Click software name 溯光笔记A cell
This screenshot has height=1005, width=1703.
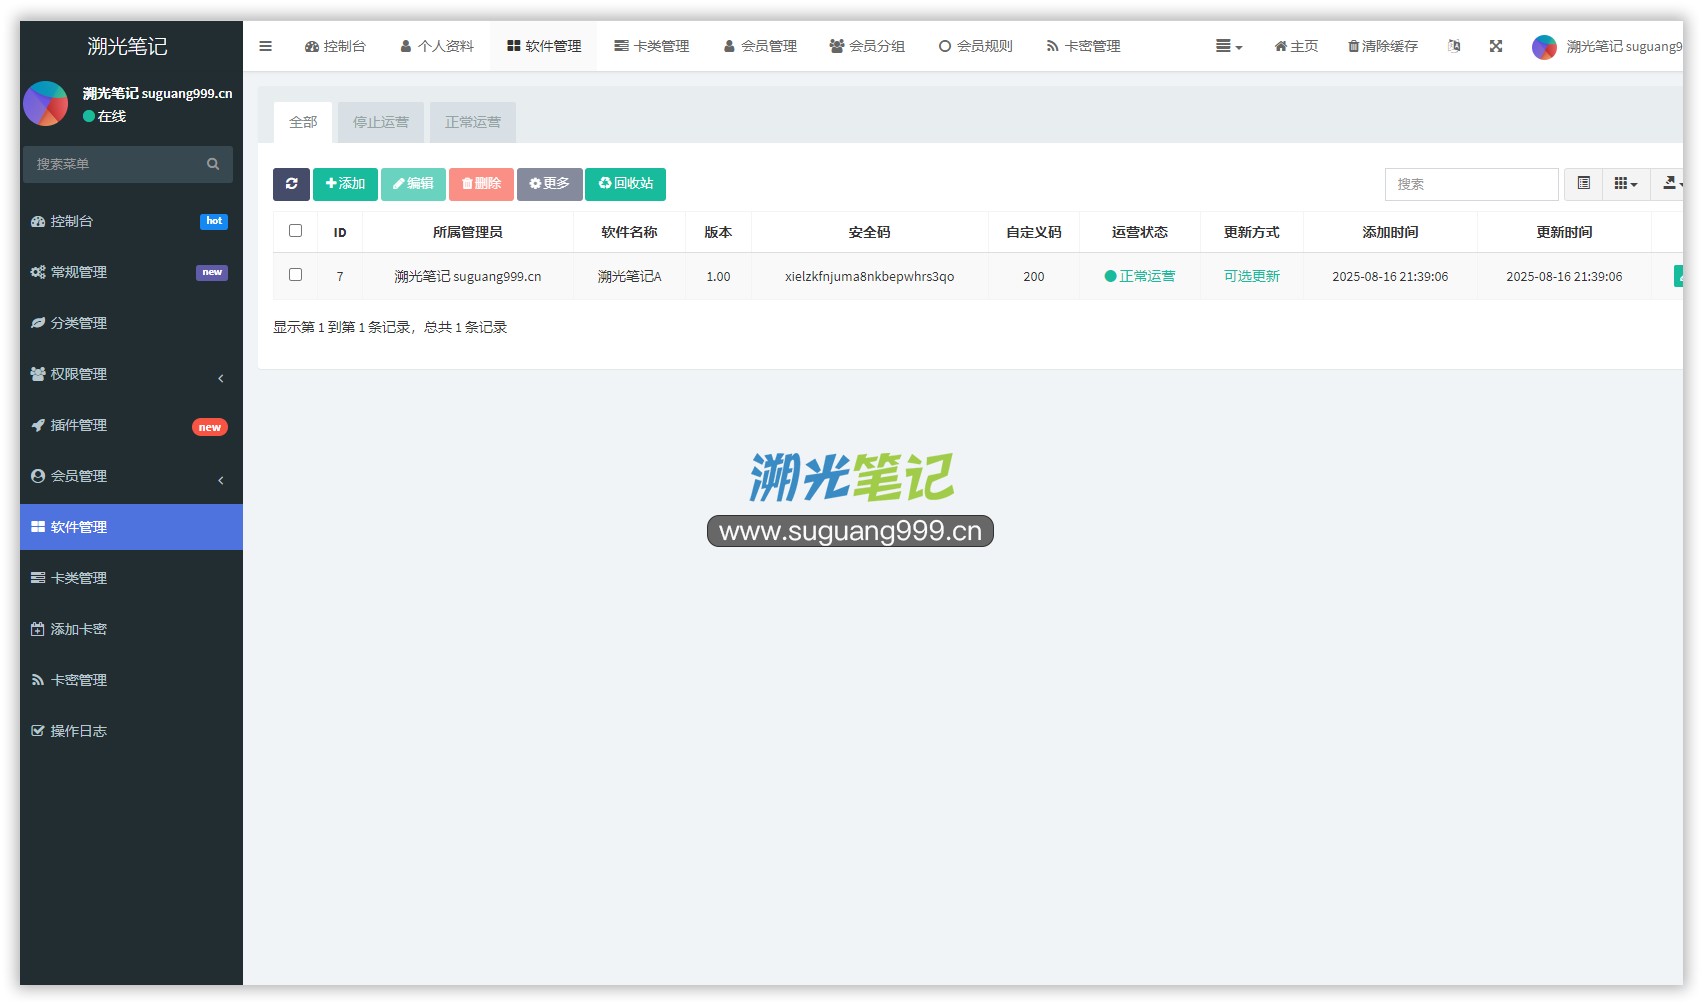coord(629,276)
